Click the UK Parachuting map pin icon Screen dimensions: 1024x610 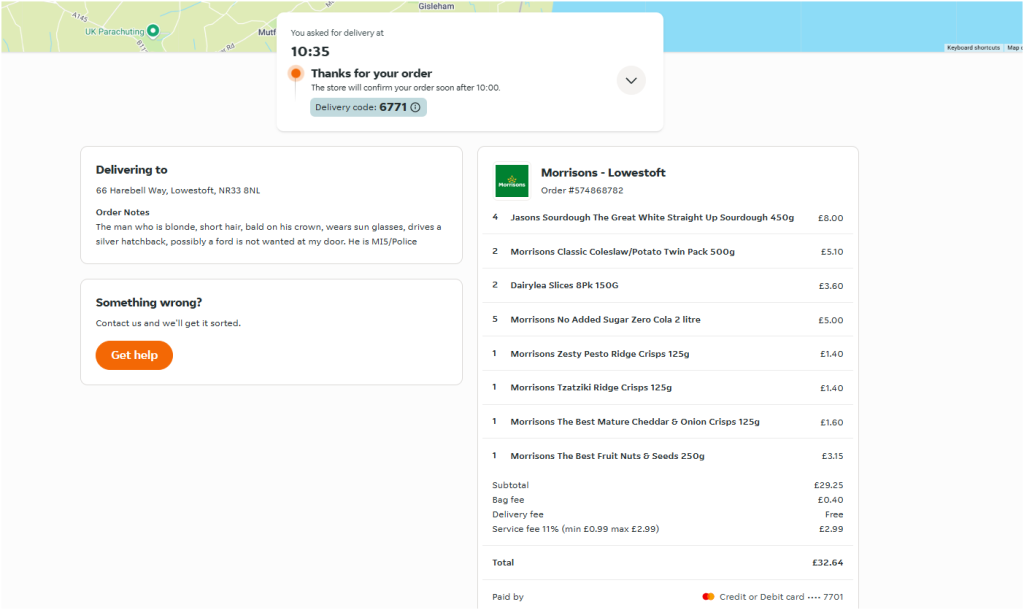(x=153, y=31)
